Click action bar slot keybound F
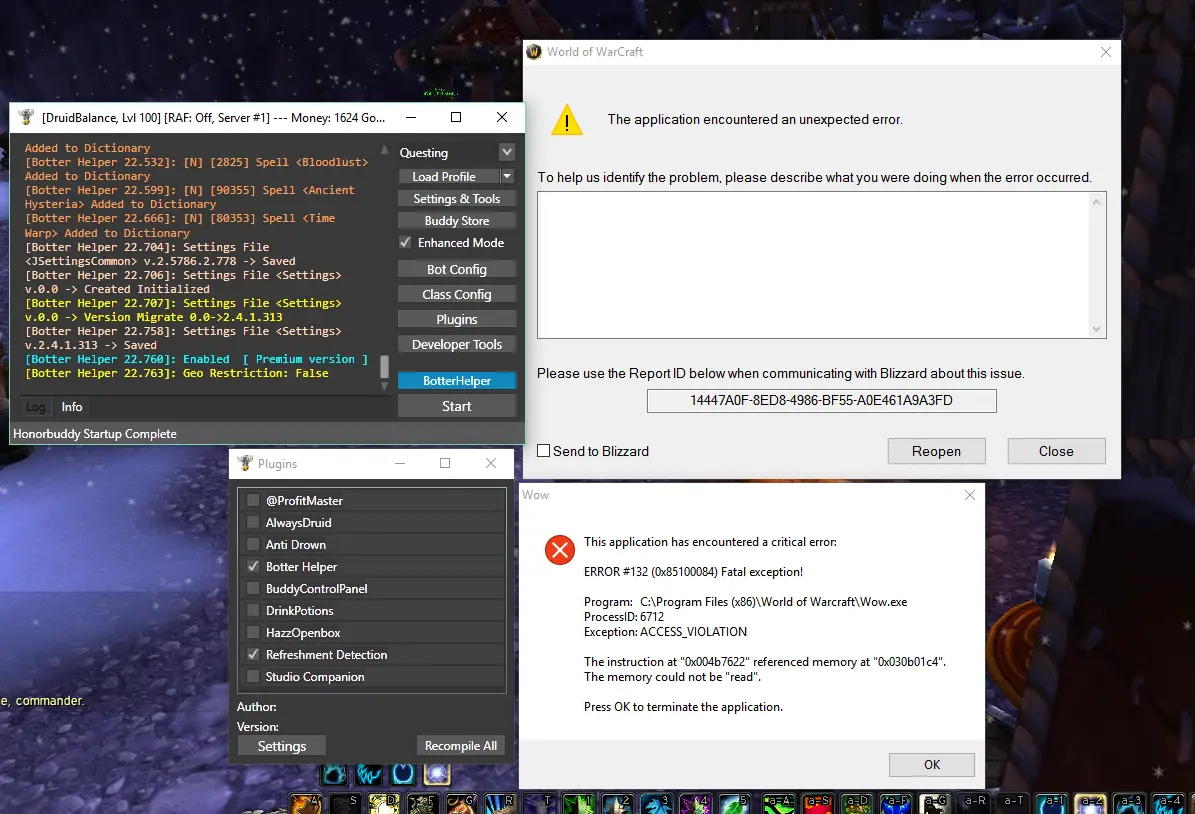The image size is (1195, 814). pos(424,804)
